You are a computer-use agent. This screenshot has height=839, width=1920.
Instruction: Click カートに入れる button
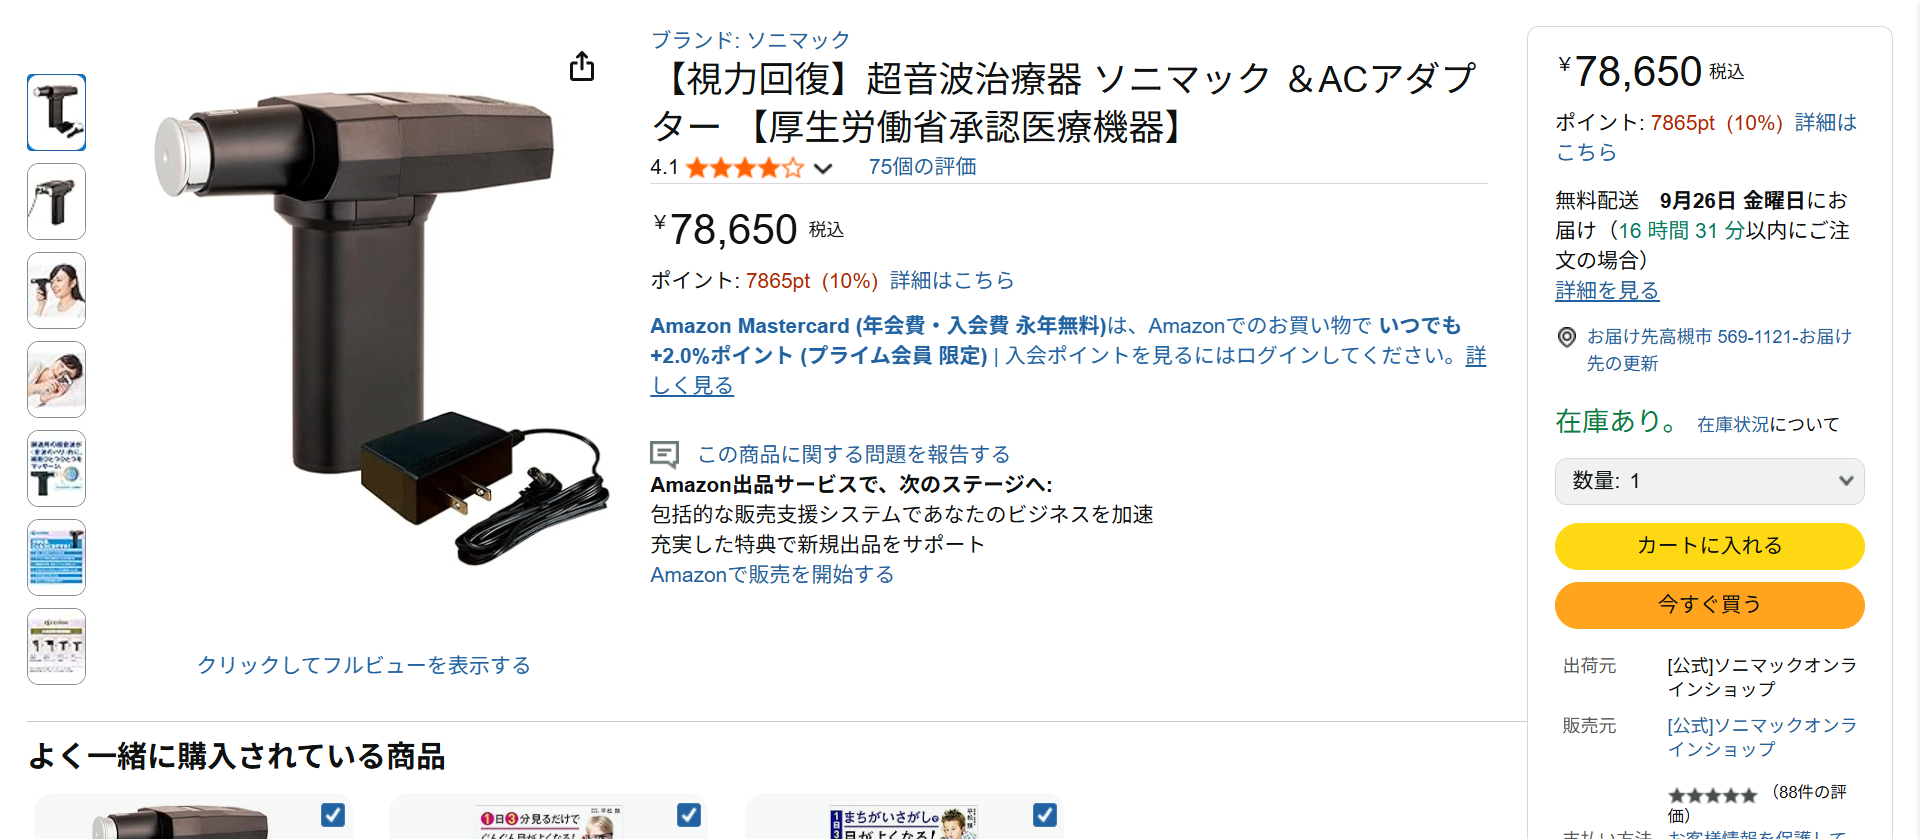[x=1709, y=546]
